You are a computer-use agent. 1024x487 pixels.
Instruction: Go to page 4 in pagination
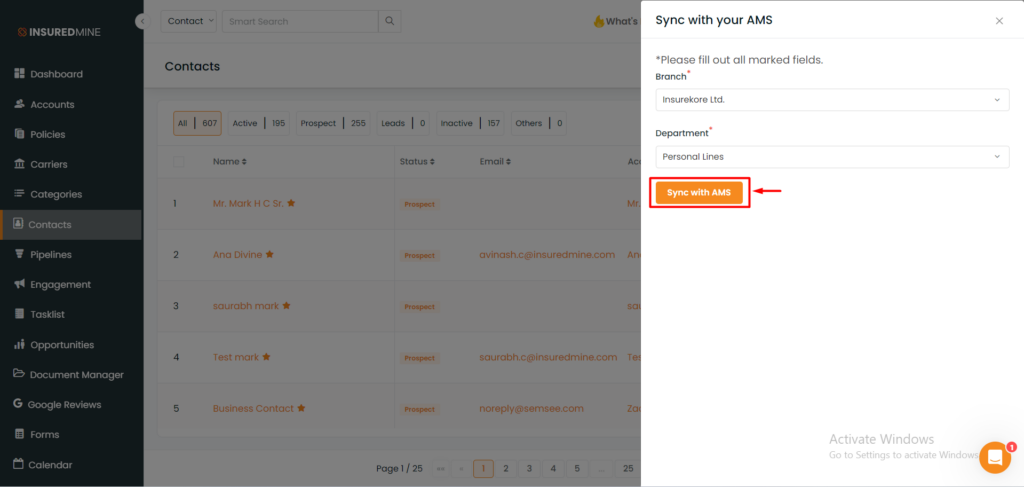coord(553,468)
